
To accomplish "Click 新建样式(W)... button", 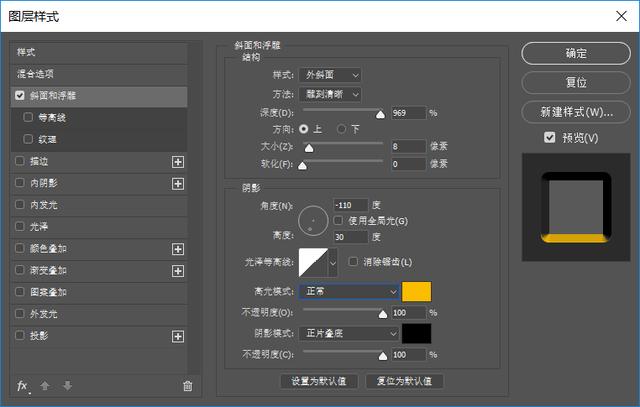I will coord(576,112).
